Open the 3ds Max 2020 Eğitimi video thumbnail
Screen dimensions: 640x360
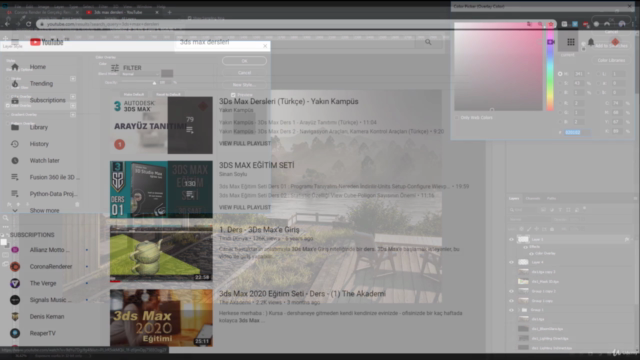(x=161, y=318)
